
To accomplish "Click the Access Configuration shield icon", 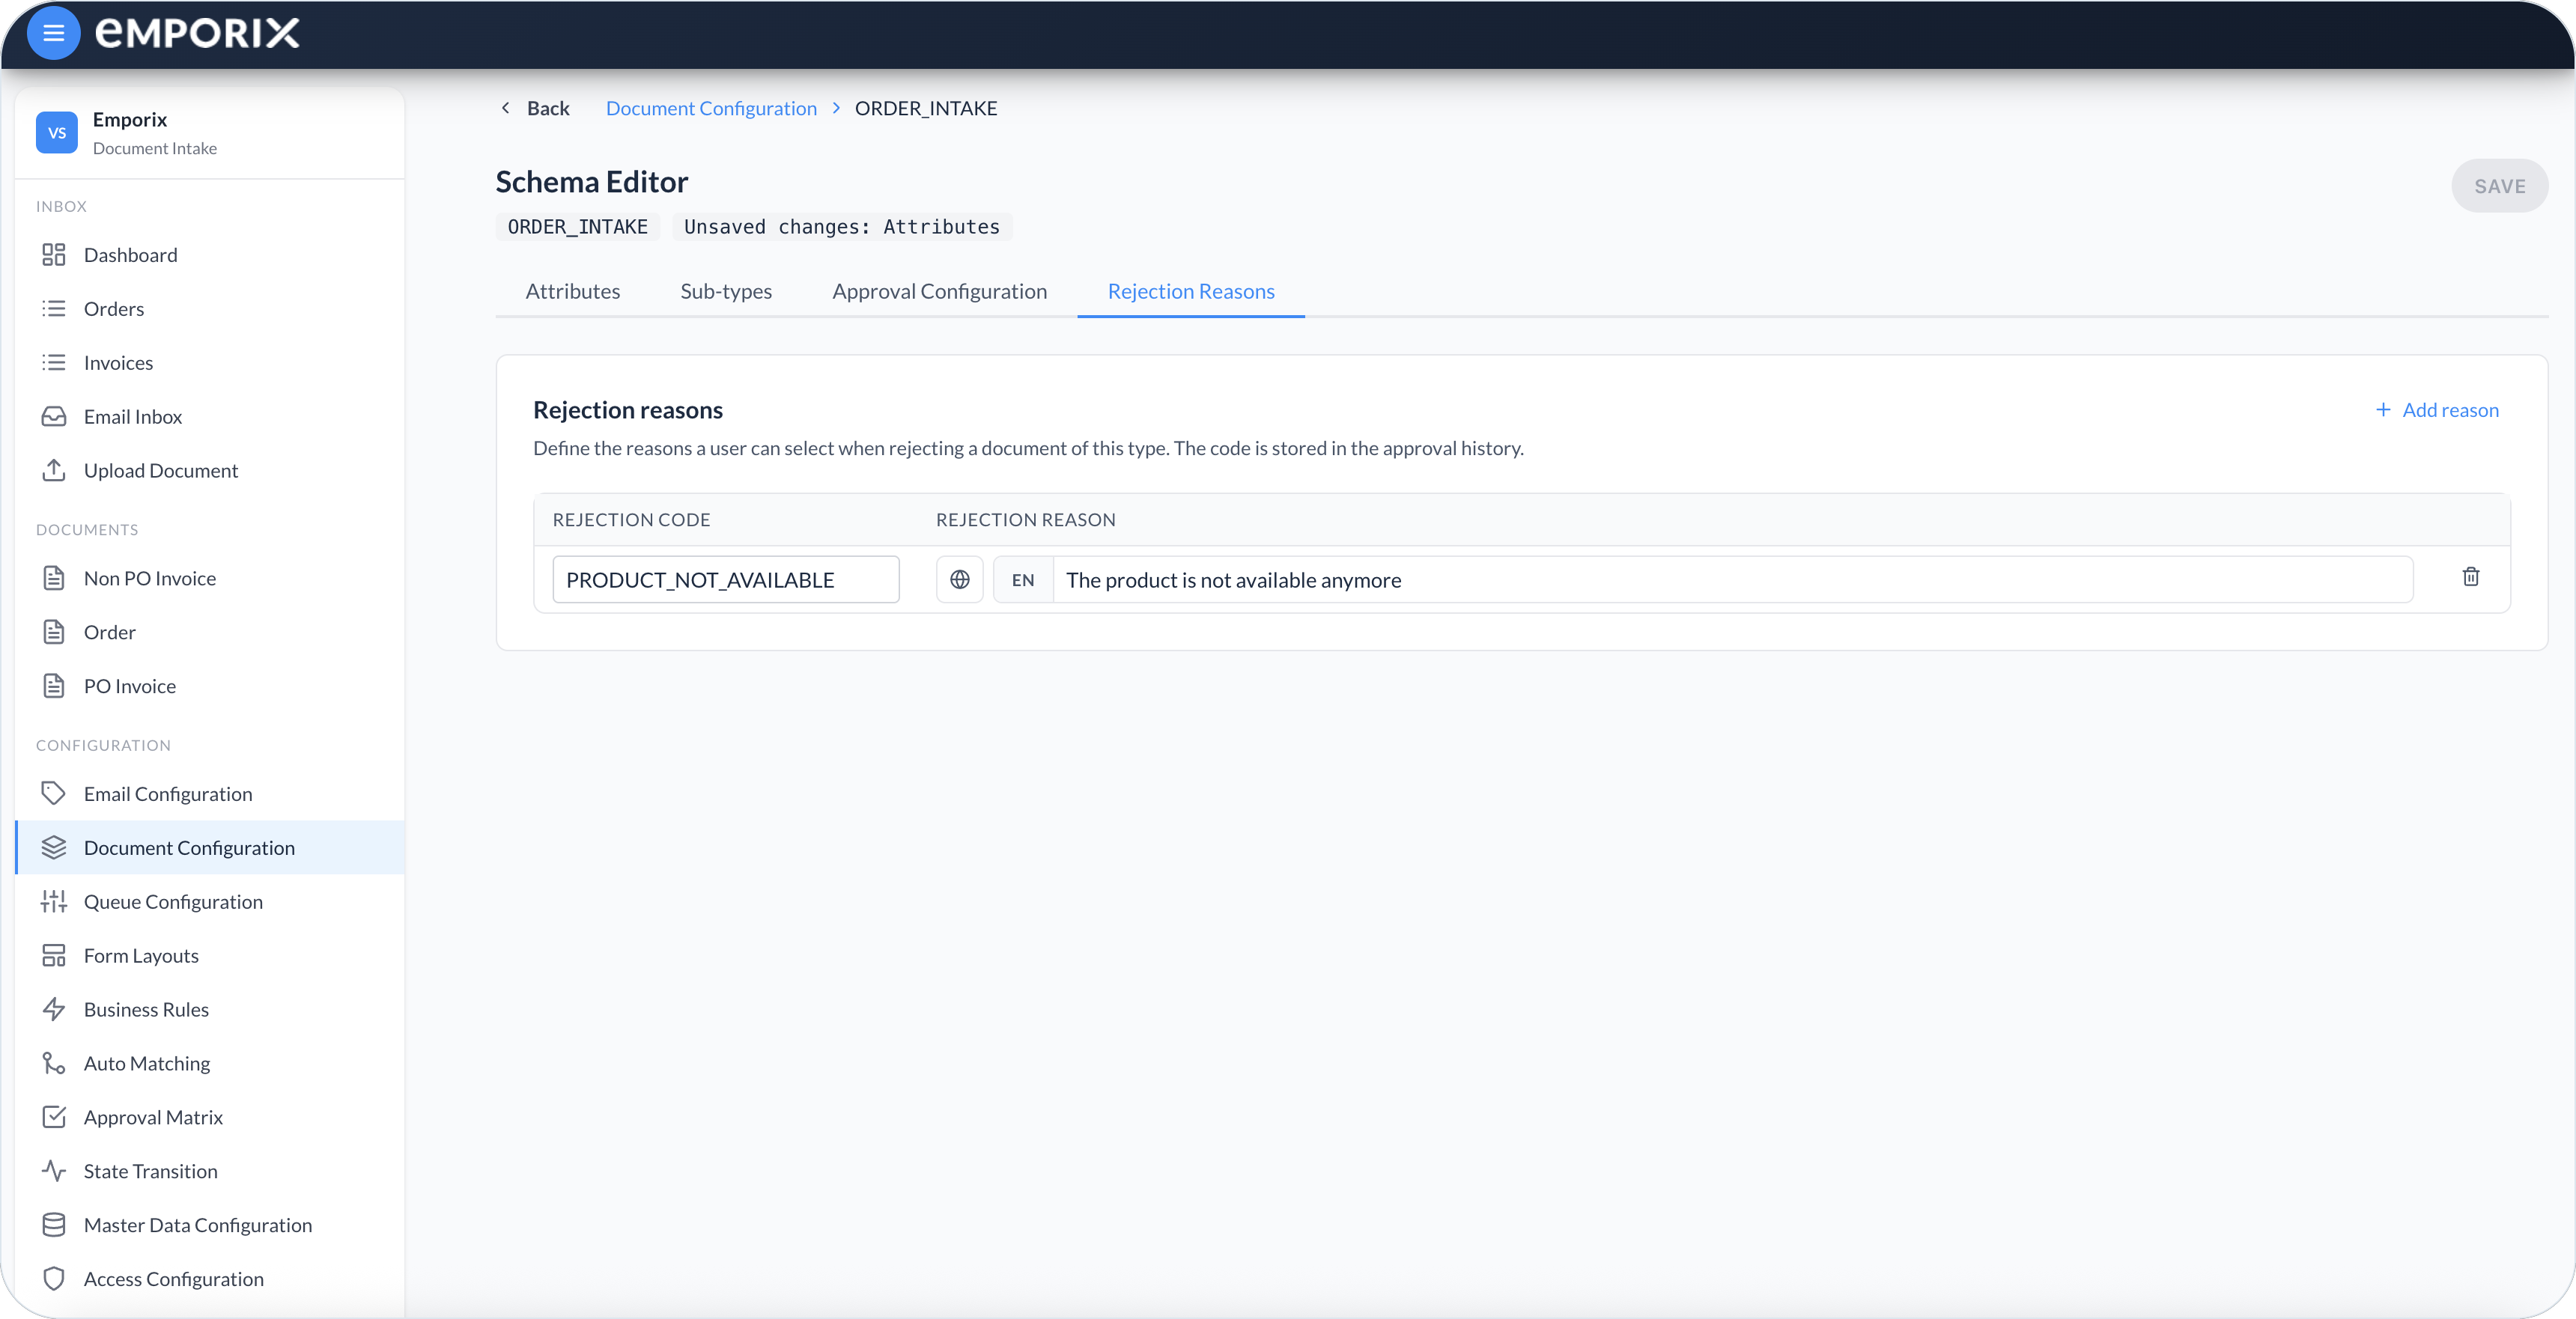I will [x=54, y=1280].
